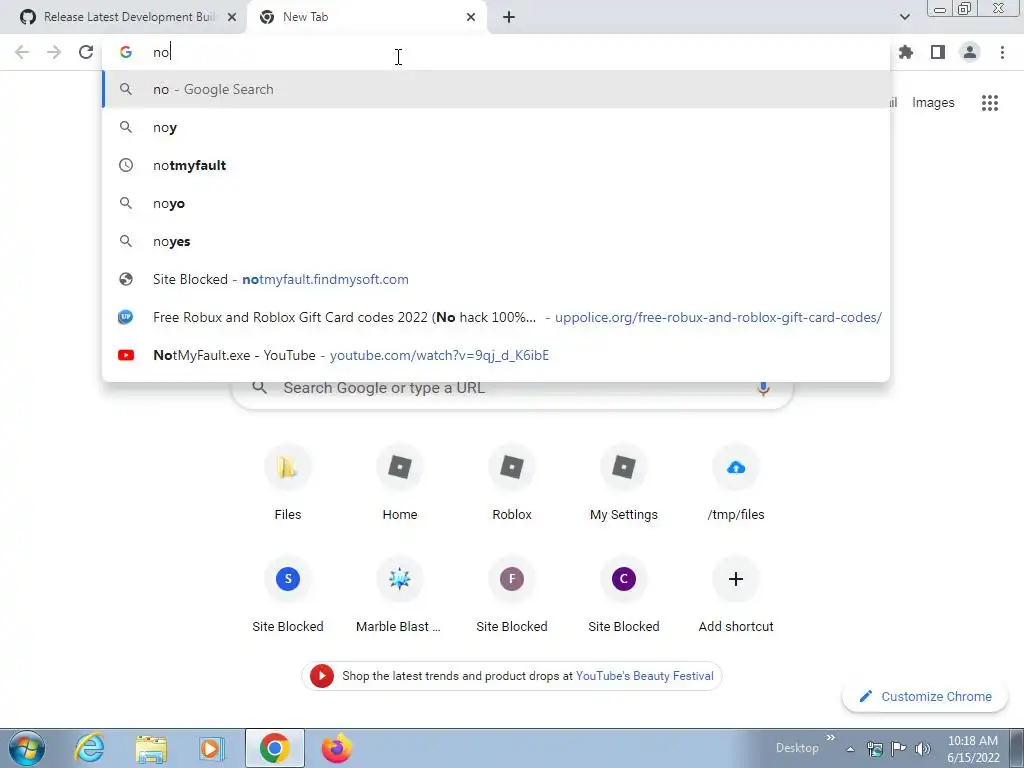Open the Free Robux uppolice.org suggestion
Viewport: 1024px width, 768px height.
coord(496,317)
